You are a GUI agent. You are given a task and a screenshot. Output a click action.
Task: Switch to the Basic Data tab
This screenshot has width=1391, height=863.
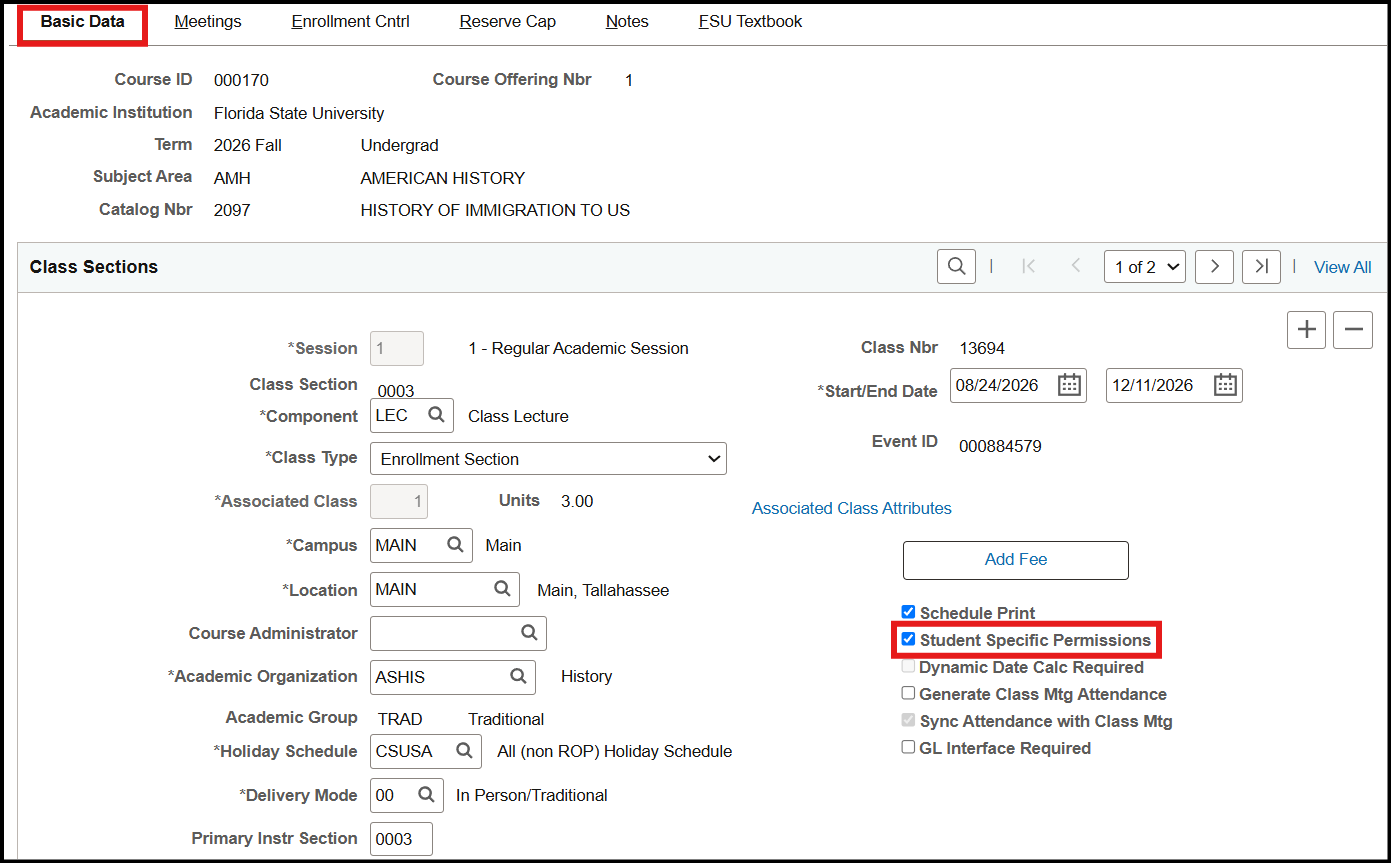(83, 21)
